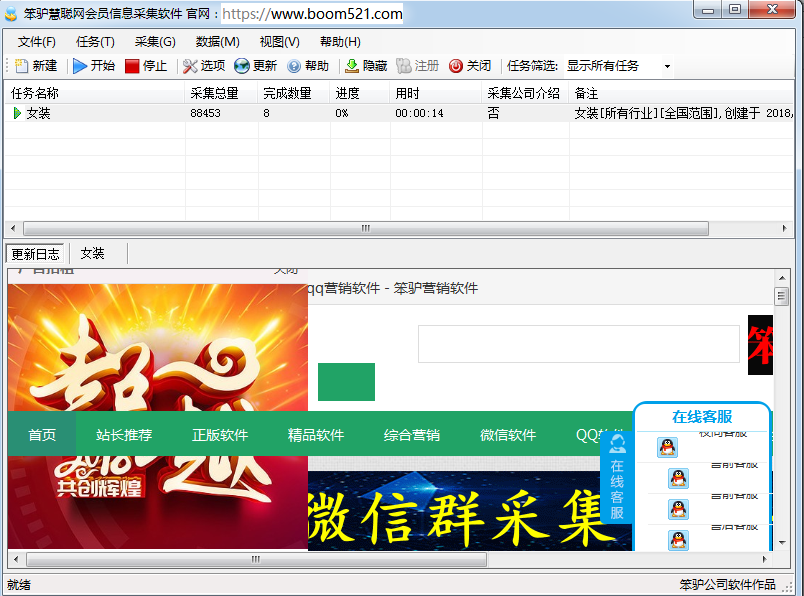The height and width of the screenshot is (596, 804).
Task: Click the red 关闭 power icon
Action: pyautogui.click(x=455, y=66)
